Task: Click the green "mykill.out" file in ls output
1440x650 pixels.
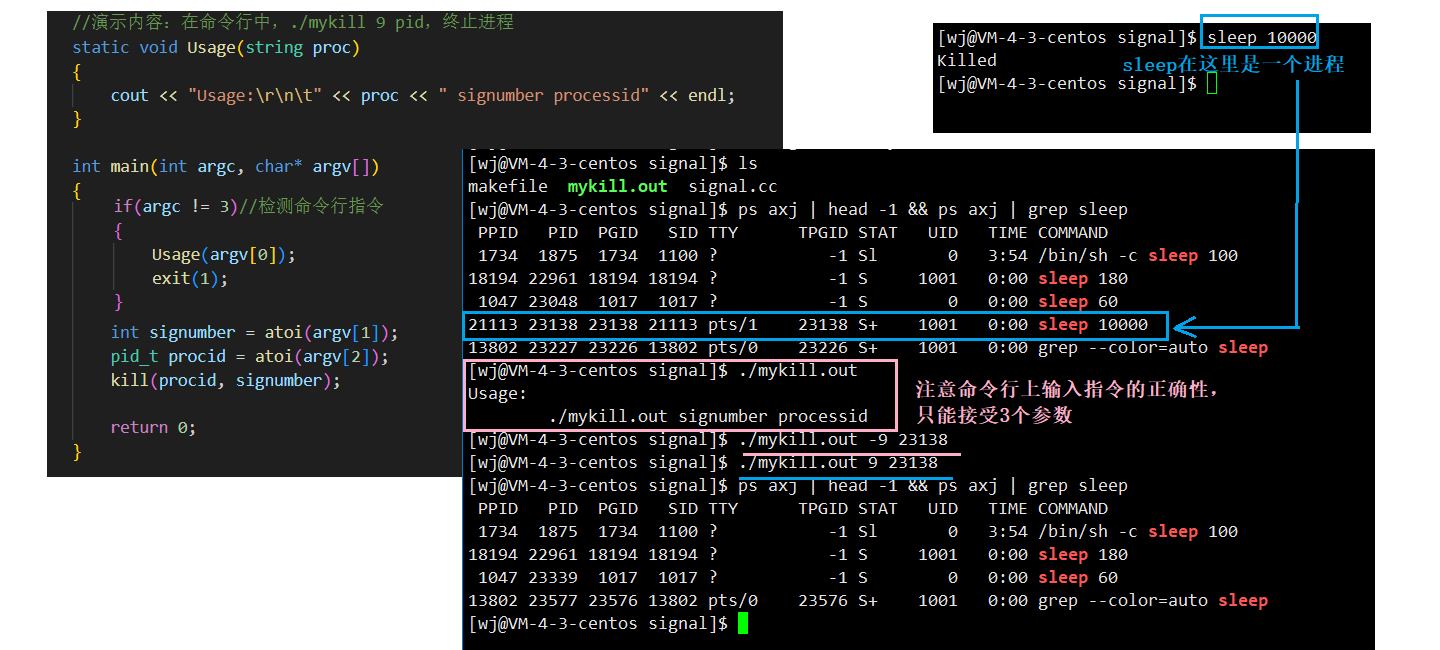Action: pyautogui.click(x=618, y=186)
